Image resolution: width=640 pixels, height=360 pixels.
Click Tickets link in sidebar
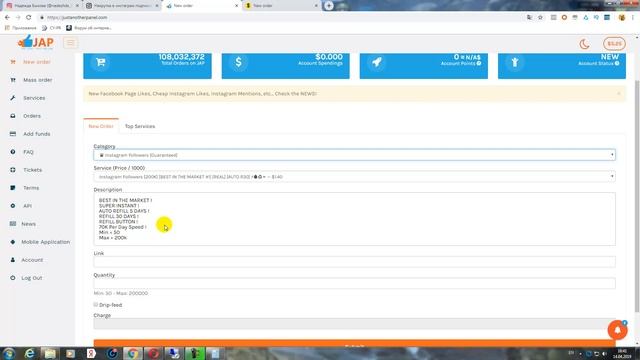[x=33, y=170]
